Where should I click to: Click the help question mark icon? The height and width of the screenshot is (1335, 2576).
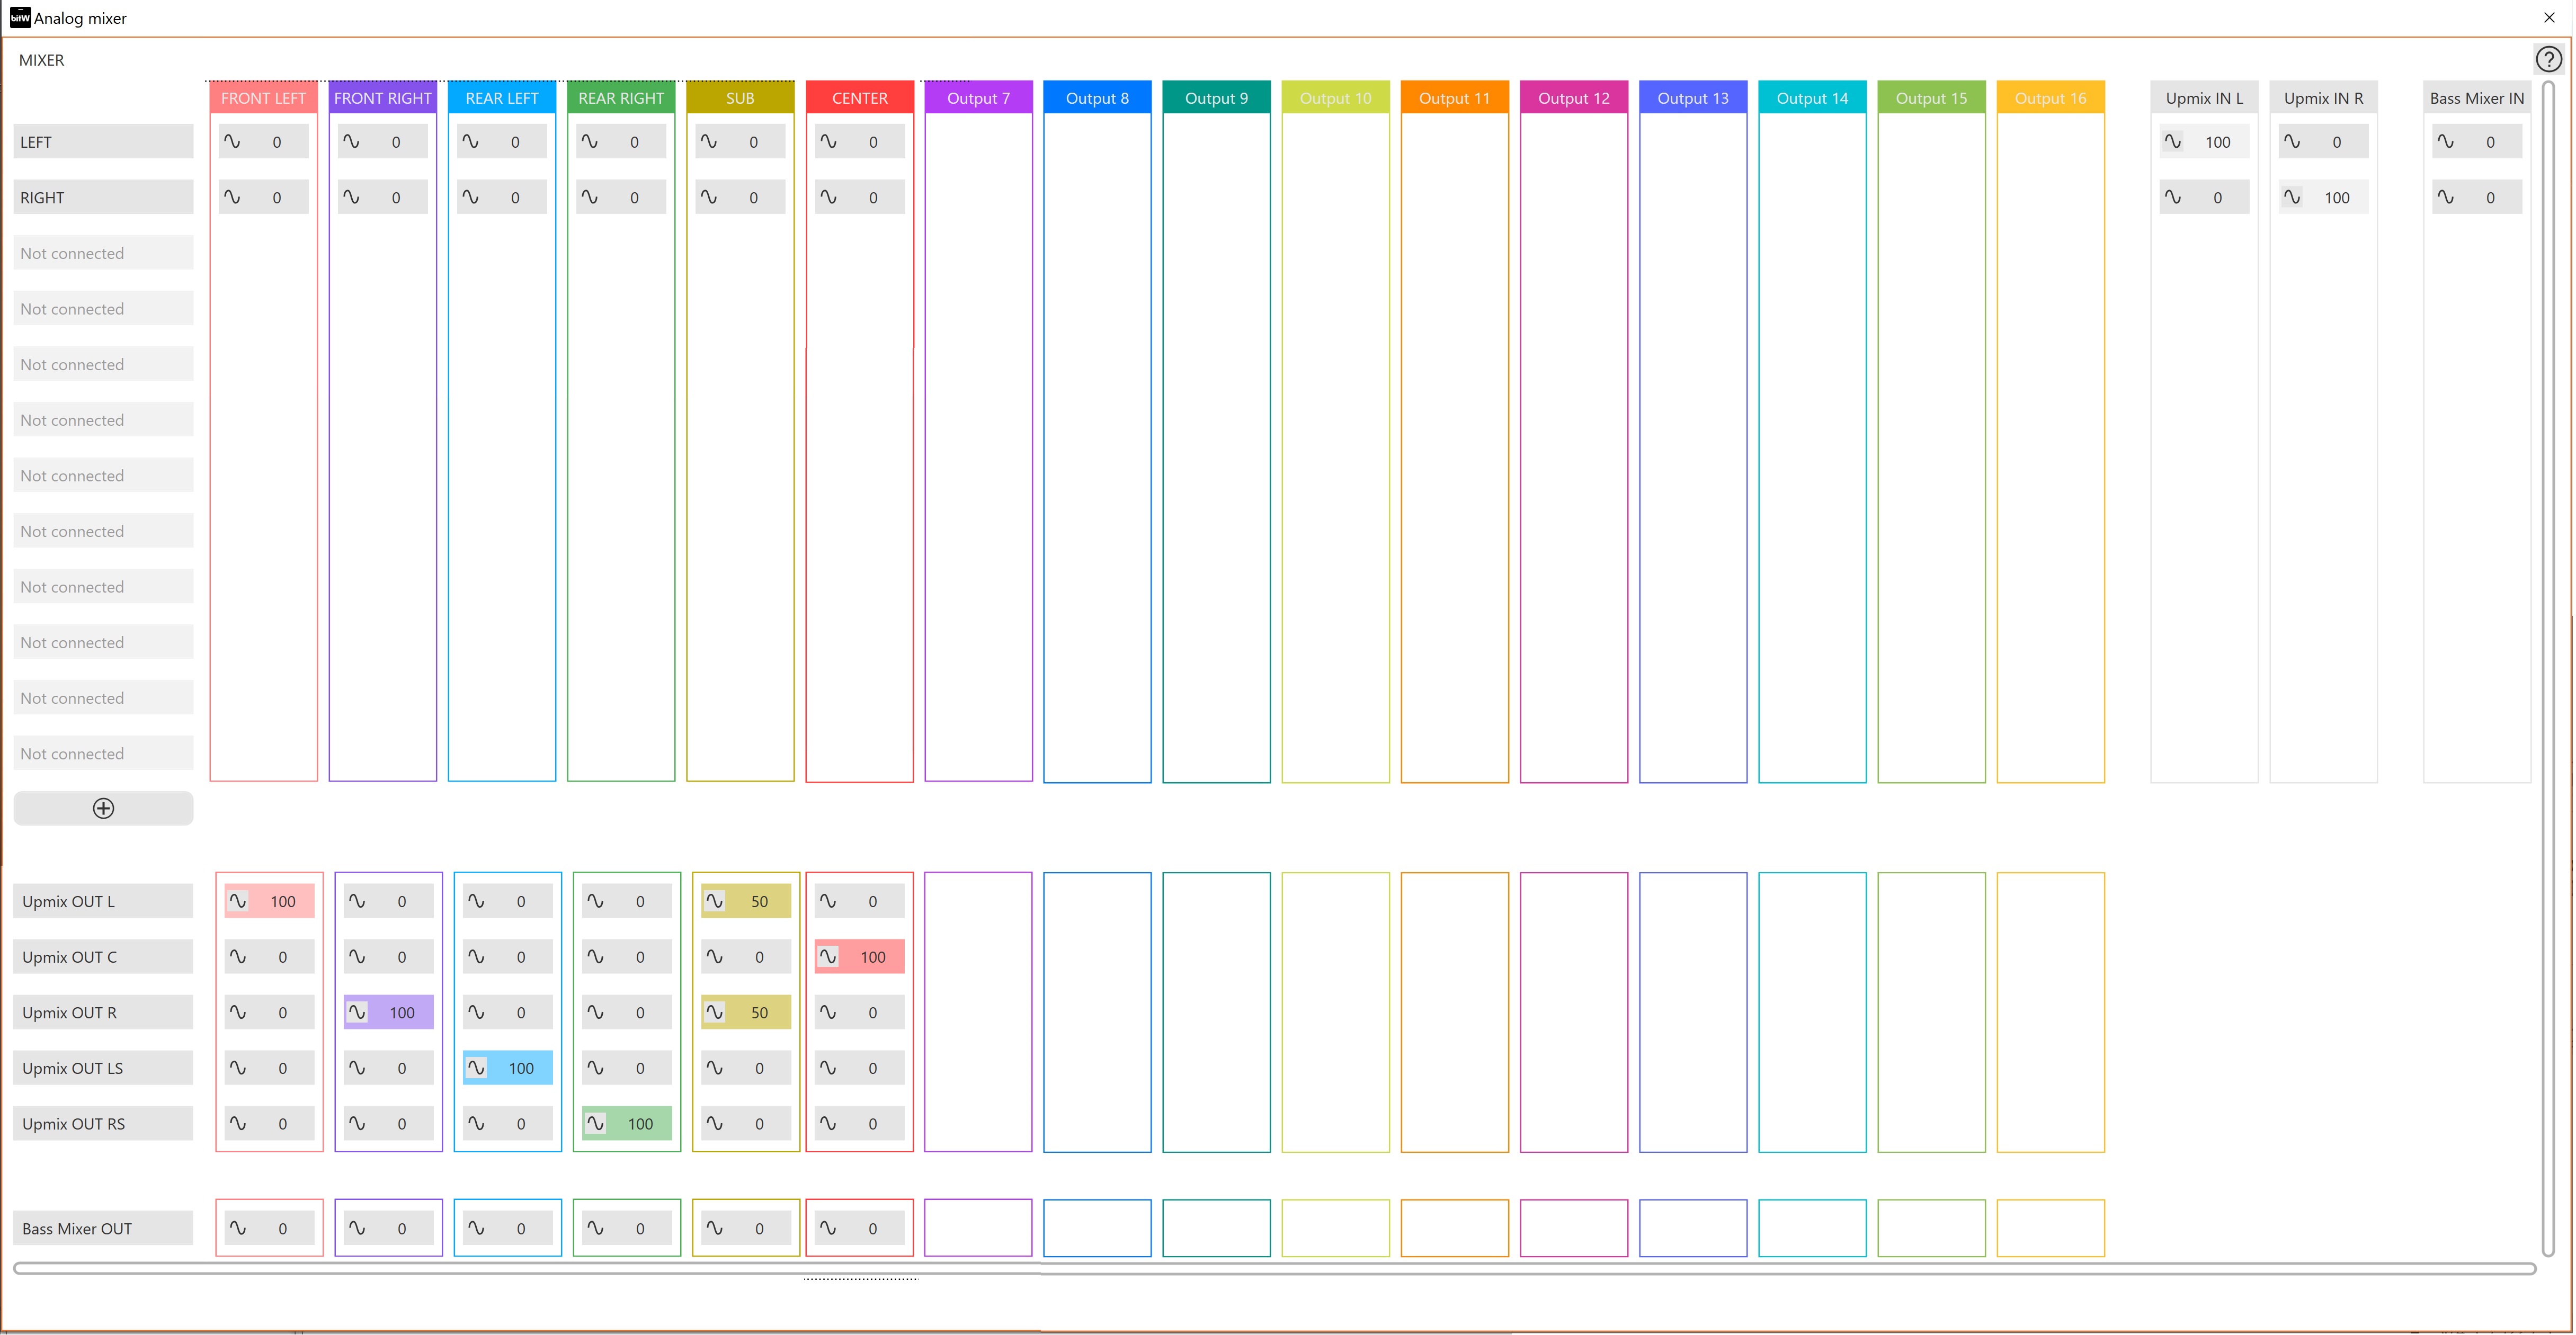[x=2548, y=60]
